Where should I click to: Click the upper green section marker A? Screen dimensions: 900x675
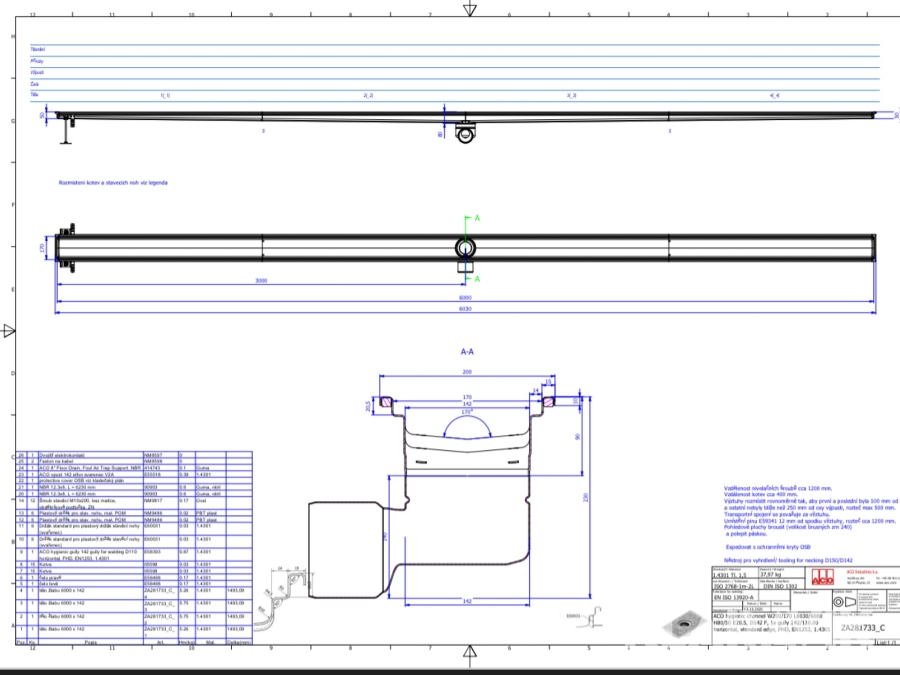(476, 217)
